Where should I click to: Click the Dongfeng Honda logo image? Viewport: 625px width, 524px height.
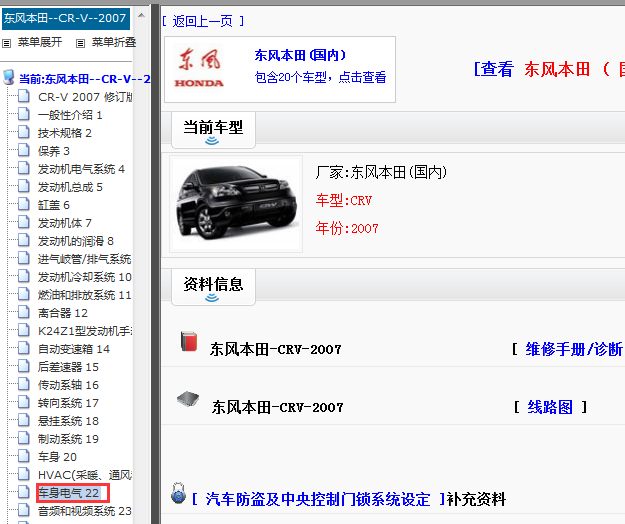[x=199, y=68]
